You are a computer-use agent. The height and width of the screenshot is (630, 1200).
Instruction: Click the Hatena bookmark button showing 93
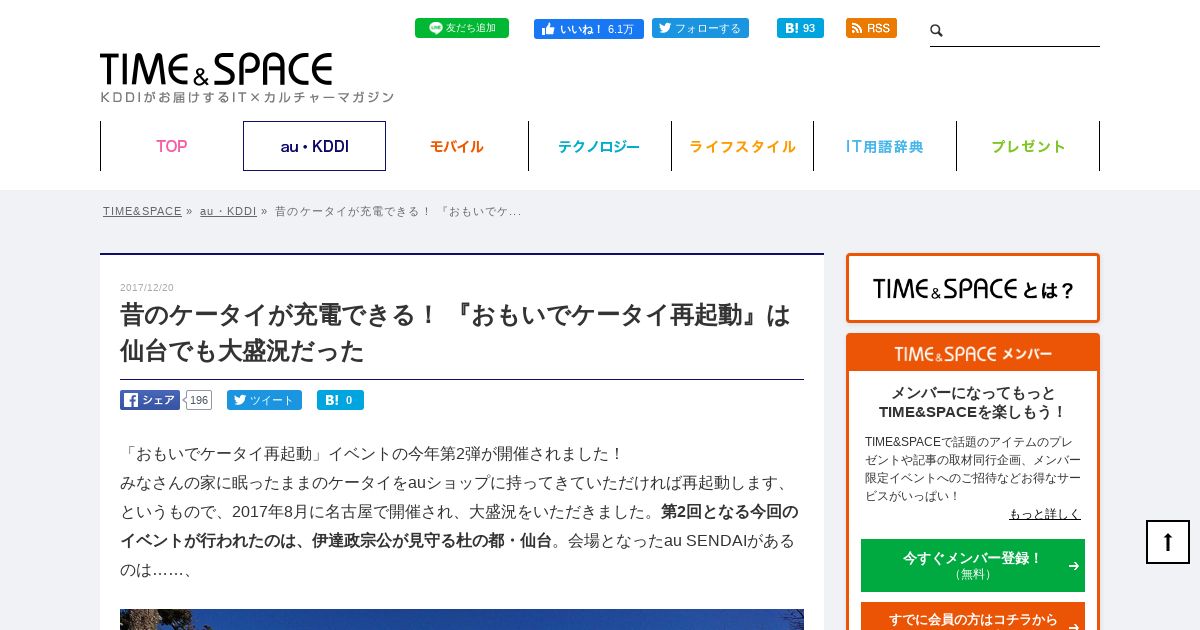pyautogui.click(x=800, y=28)
